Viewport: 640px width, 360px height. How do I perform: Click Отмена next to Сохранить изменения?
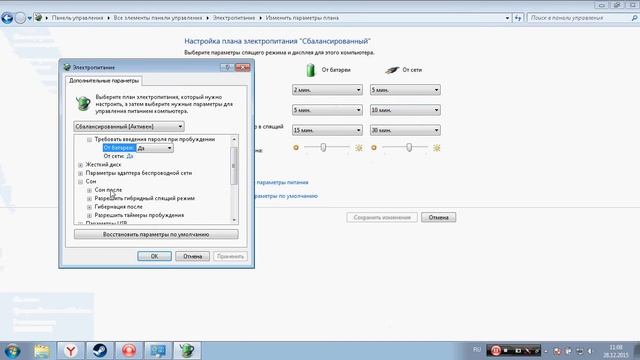(x=438, y=218)
